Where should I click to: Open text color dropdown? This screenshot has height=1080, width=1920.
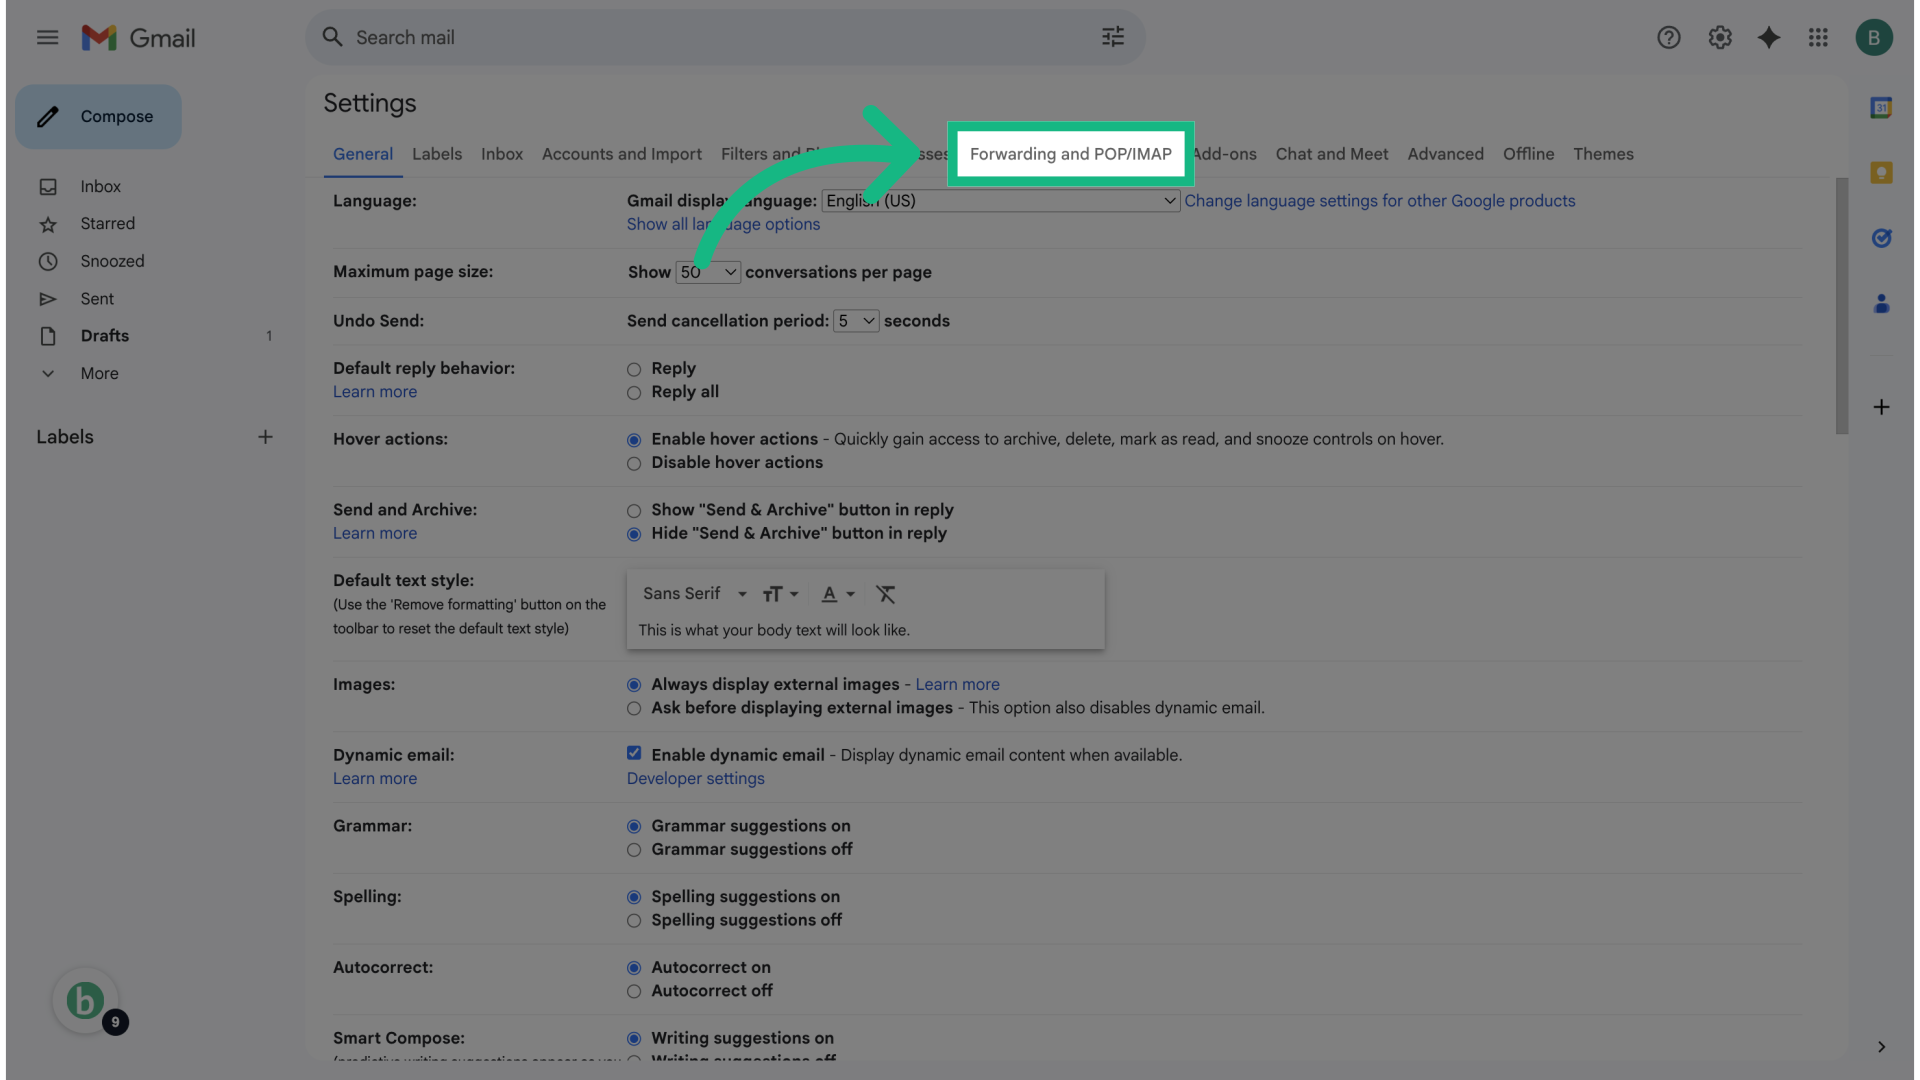[838, 594]
